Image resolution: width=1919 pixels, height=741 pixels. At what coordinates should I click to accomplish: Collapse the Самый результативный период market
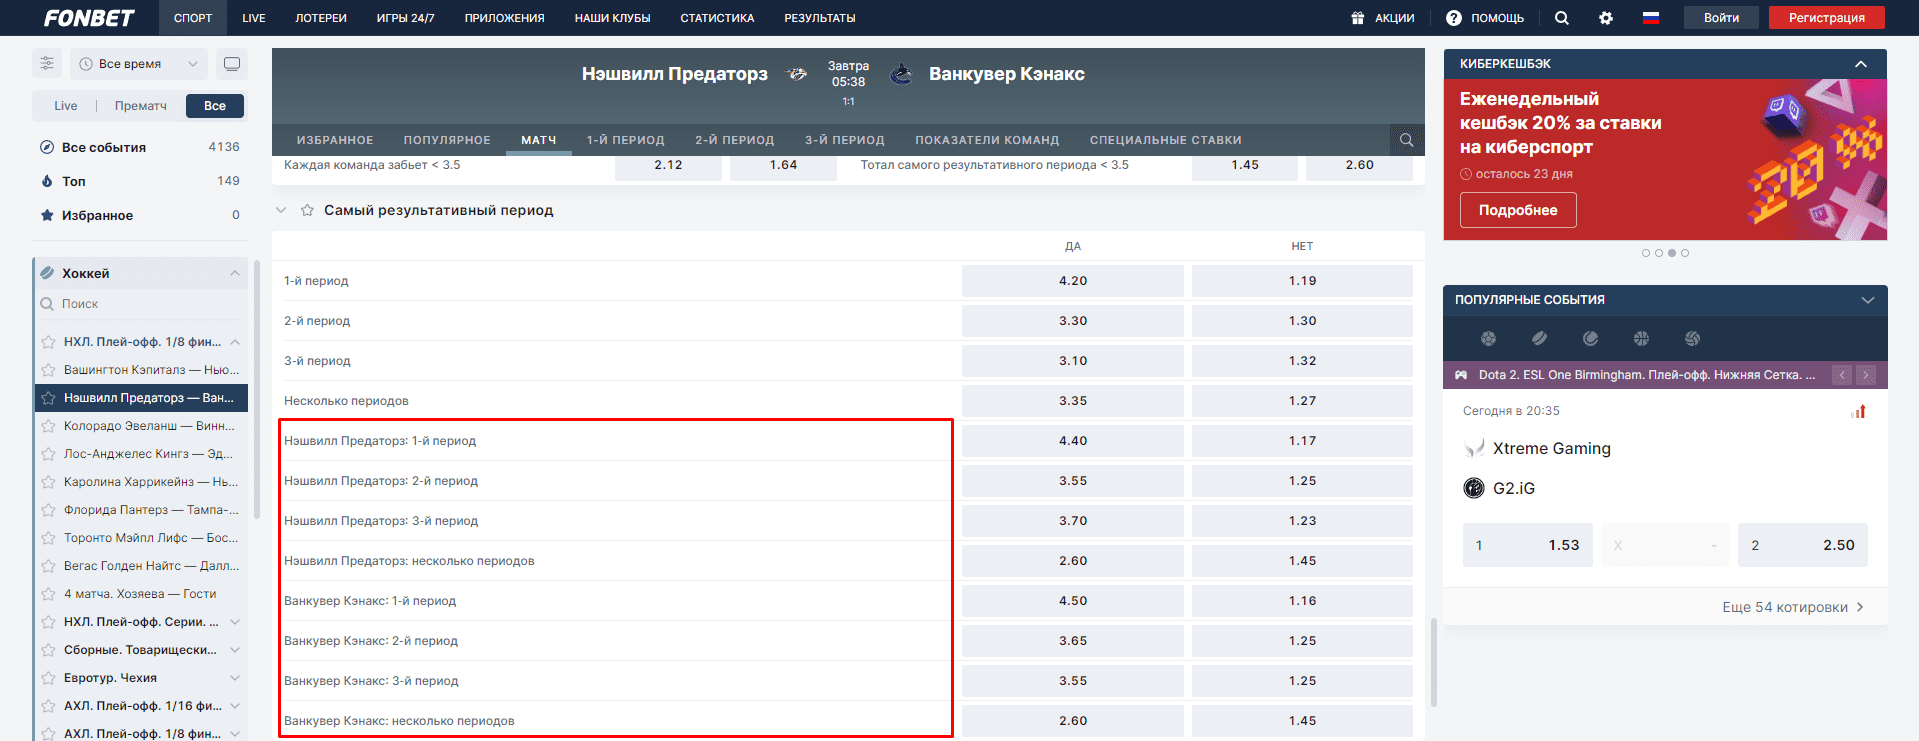[282, 210]
